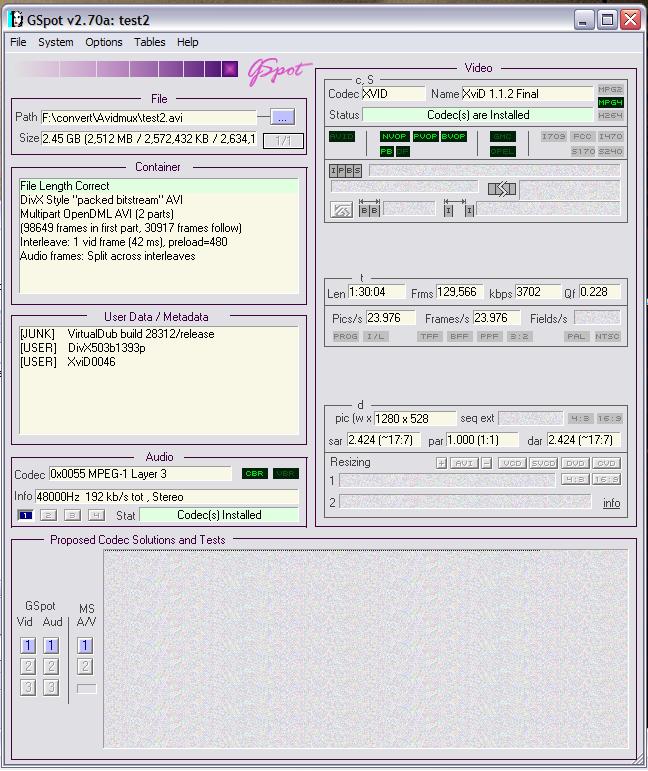Viewport: 648px width, 771px height.
Task: Click the video scan button with zigzag icon
Action: (341, 210)
